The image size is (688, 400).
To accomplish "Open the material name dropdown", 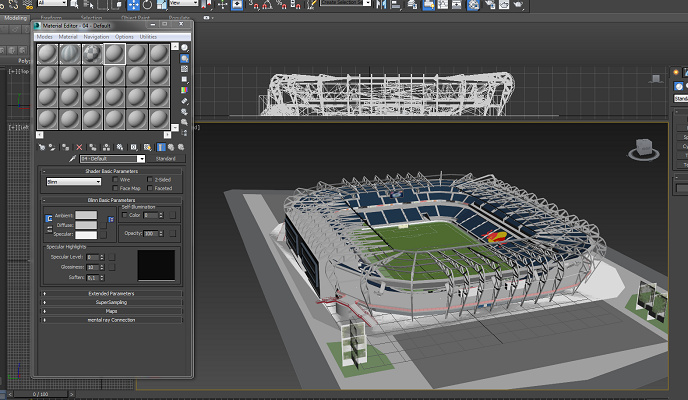I will 141,159.
